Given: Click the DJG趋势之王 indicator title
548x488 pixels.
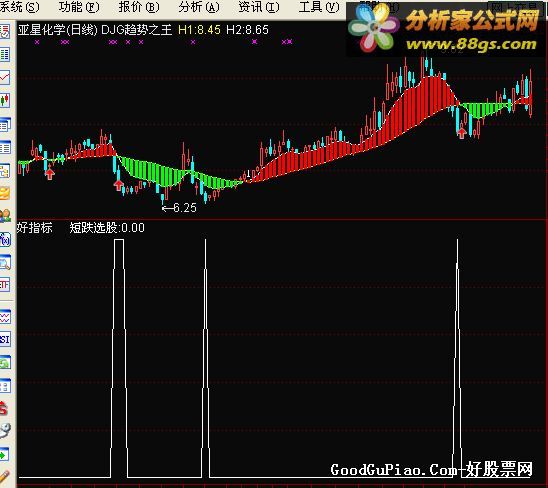Looking at the screenshot, I should (137, 30).
